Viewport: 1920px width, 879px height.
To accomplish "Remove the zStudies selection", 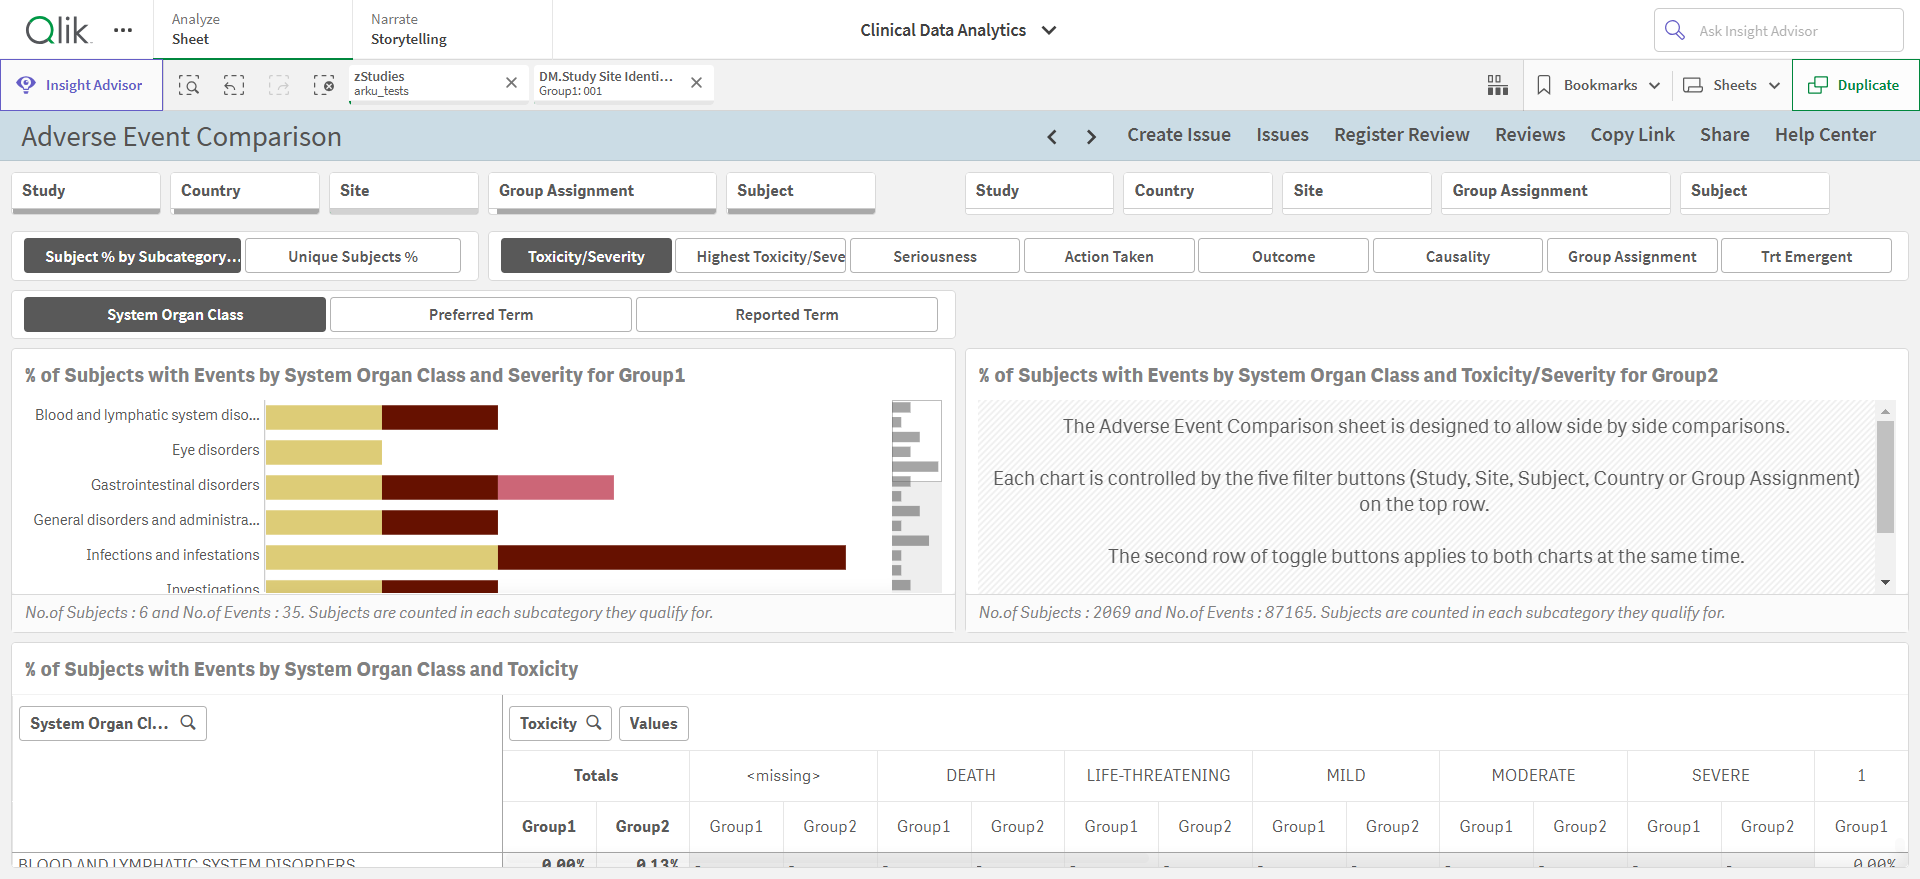I will click(511, 83).
